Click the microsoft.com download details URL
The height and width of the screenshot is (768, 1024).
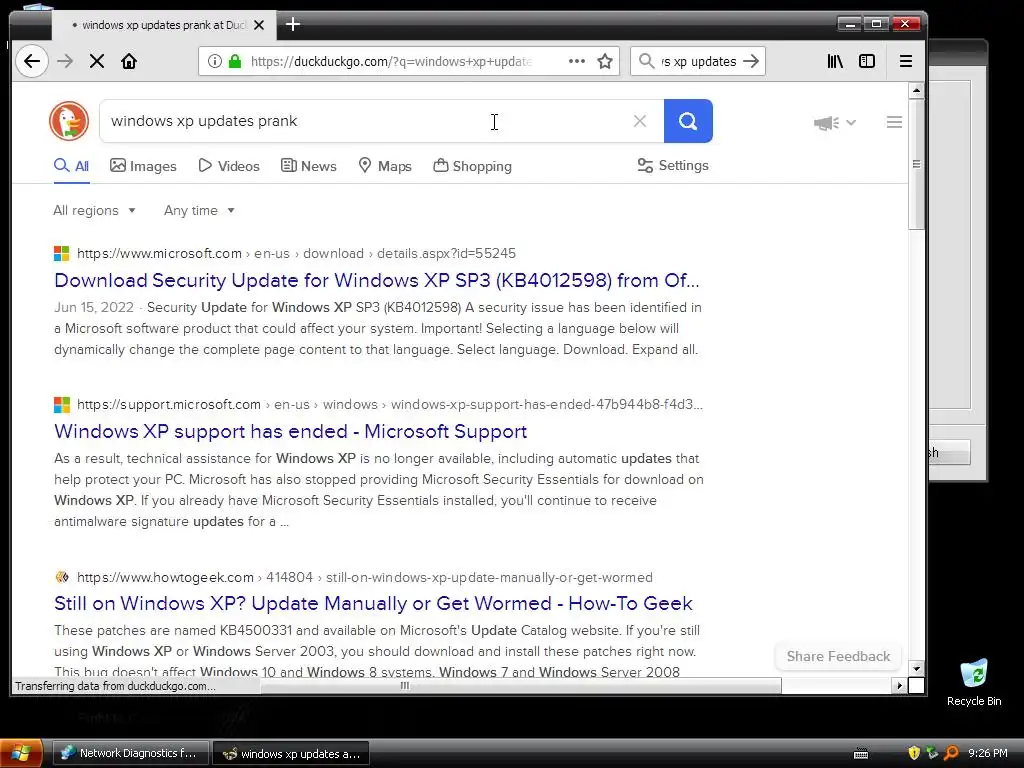pos(296,253)
